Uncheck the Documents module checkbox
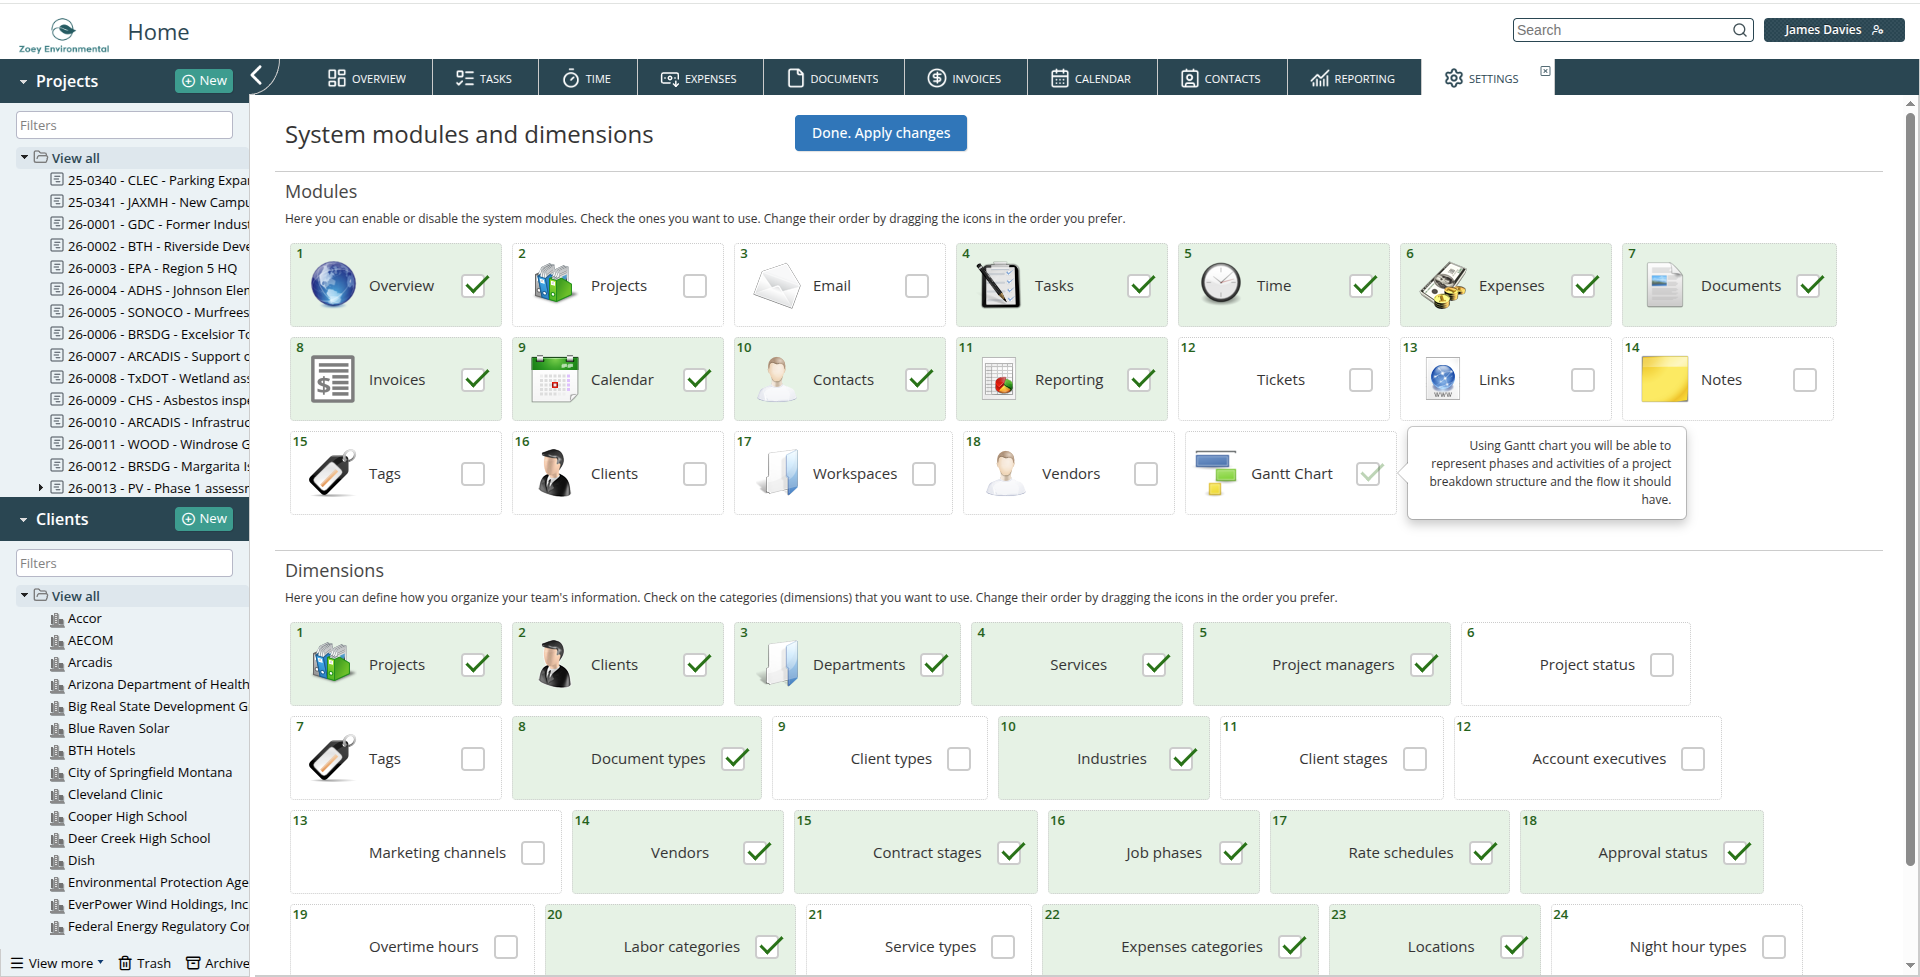Screen dimensions: 1920x977 pos(1810,286)
